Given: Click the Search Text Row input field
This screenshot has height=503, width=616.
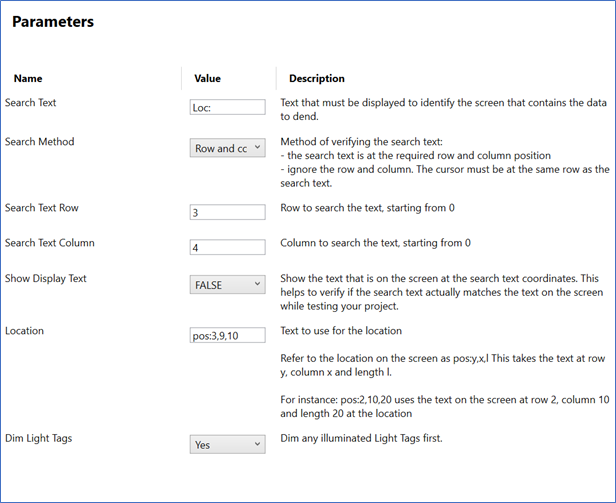Looking at the screenshot, I should [x=227, y=212].
